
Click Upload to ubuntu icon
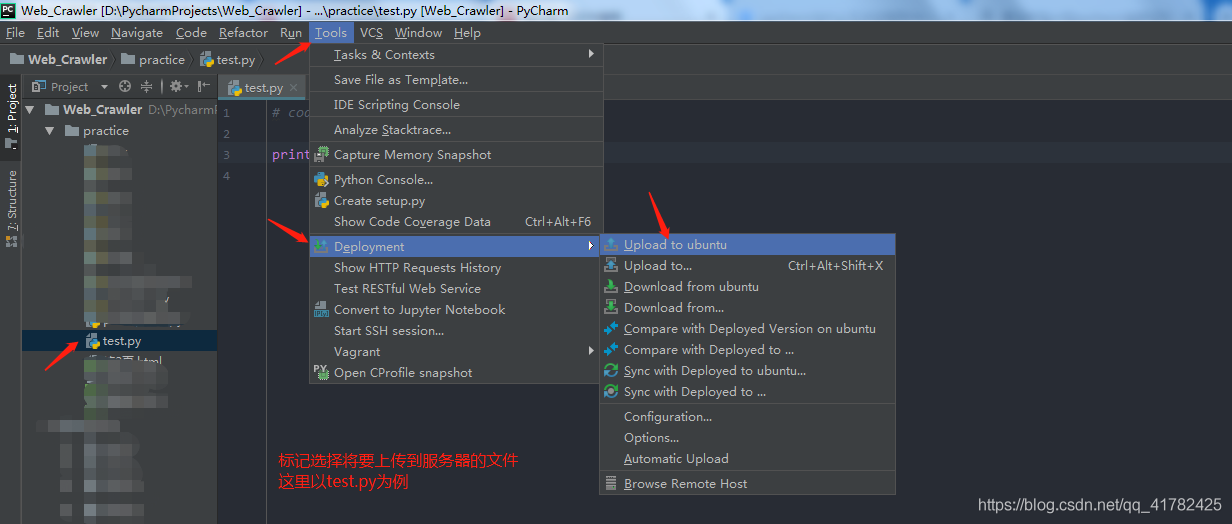611,245
